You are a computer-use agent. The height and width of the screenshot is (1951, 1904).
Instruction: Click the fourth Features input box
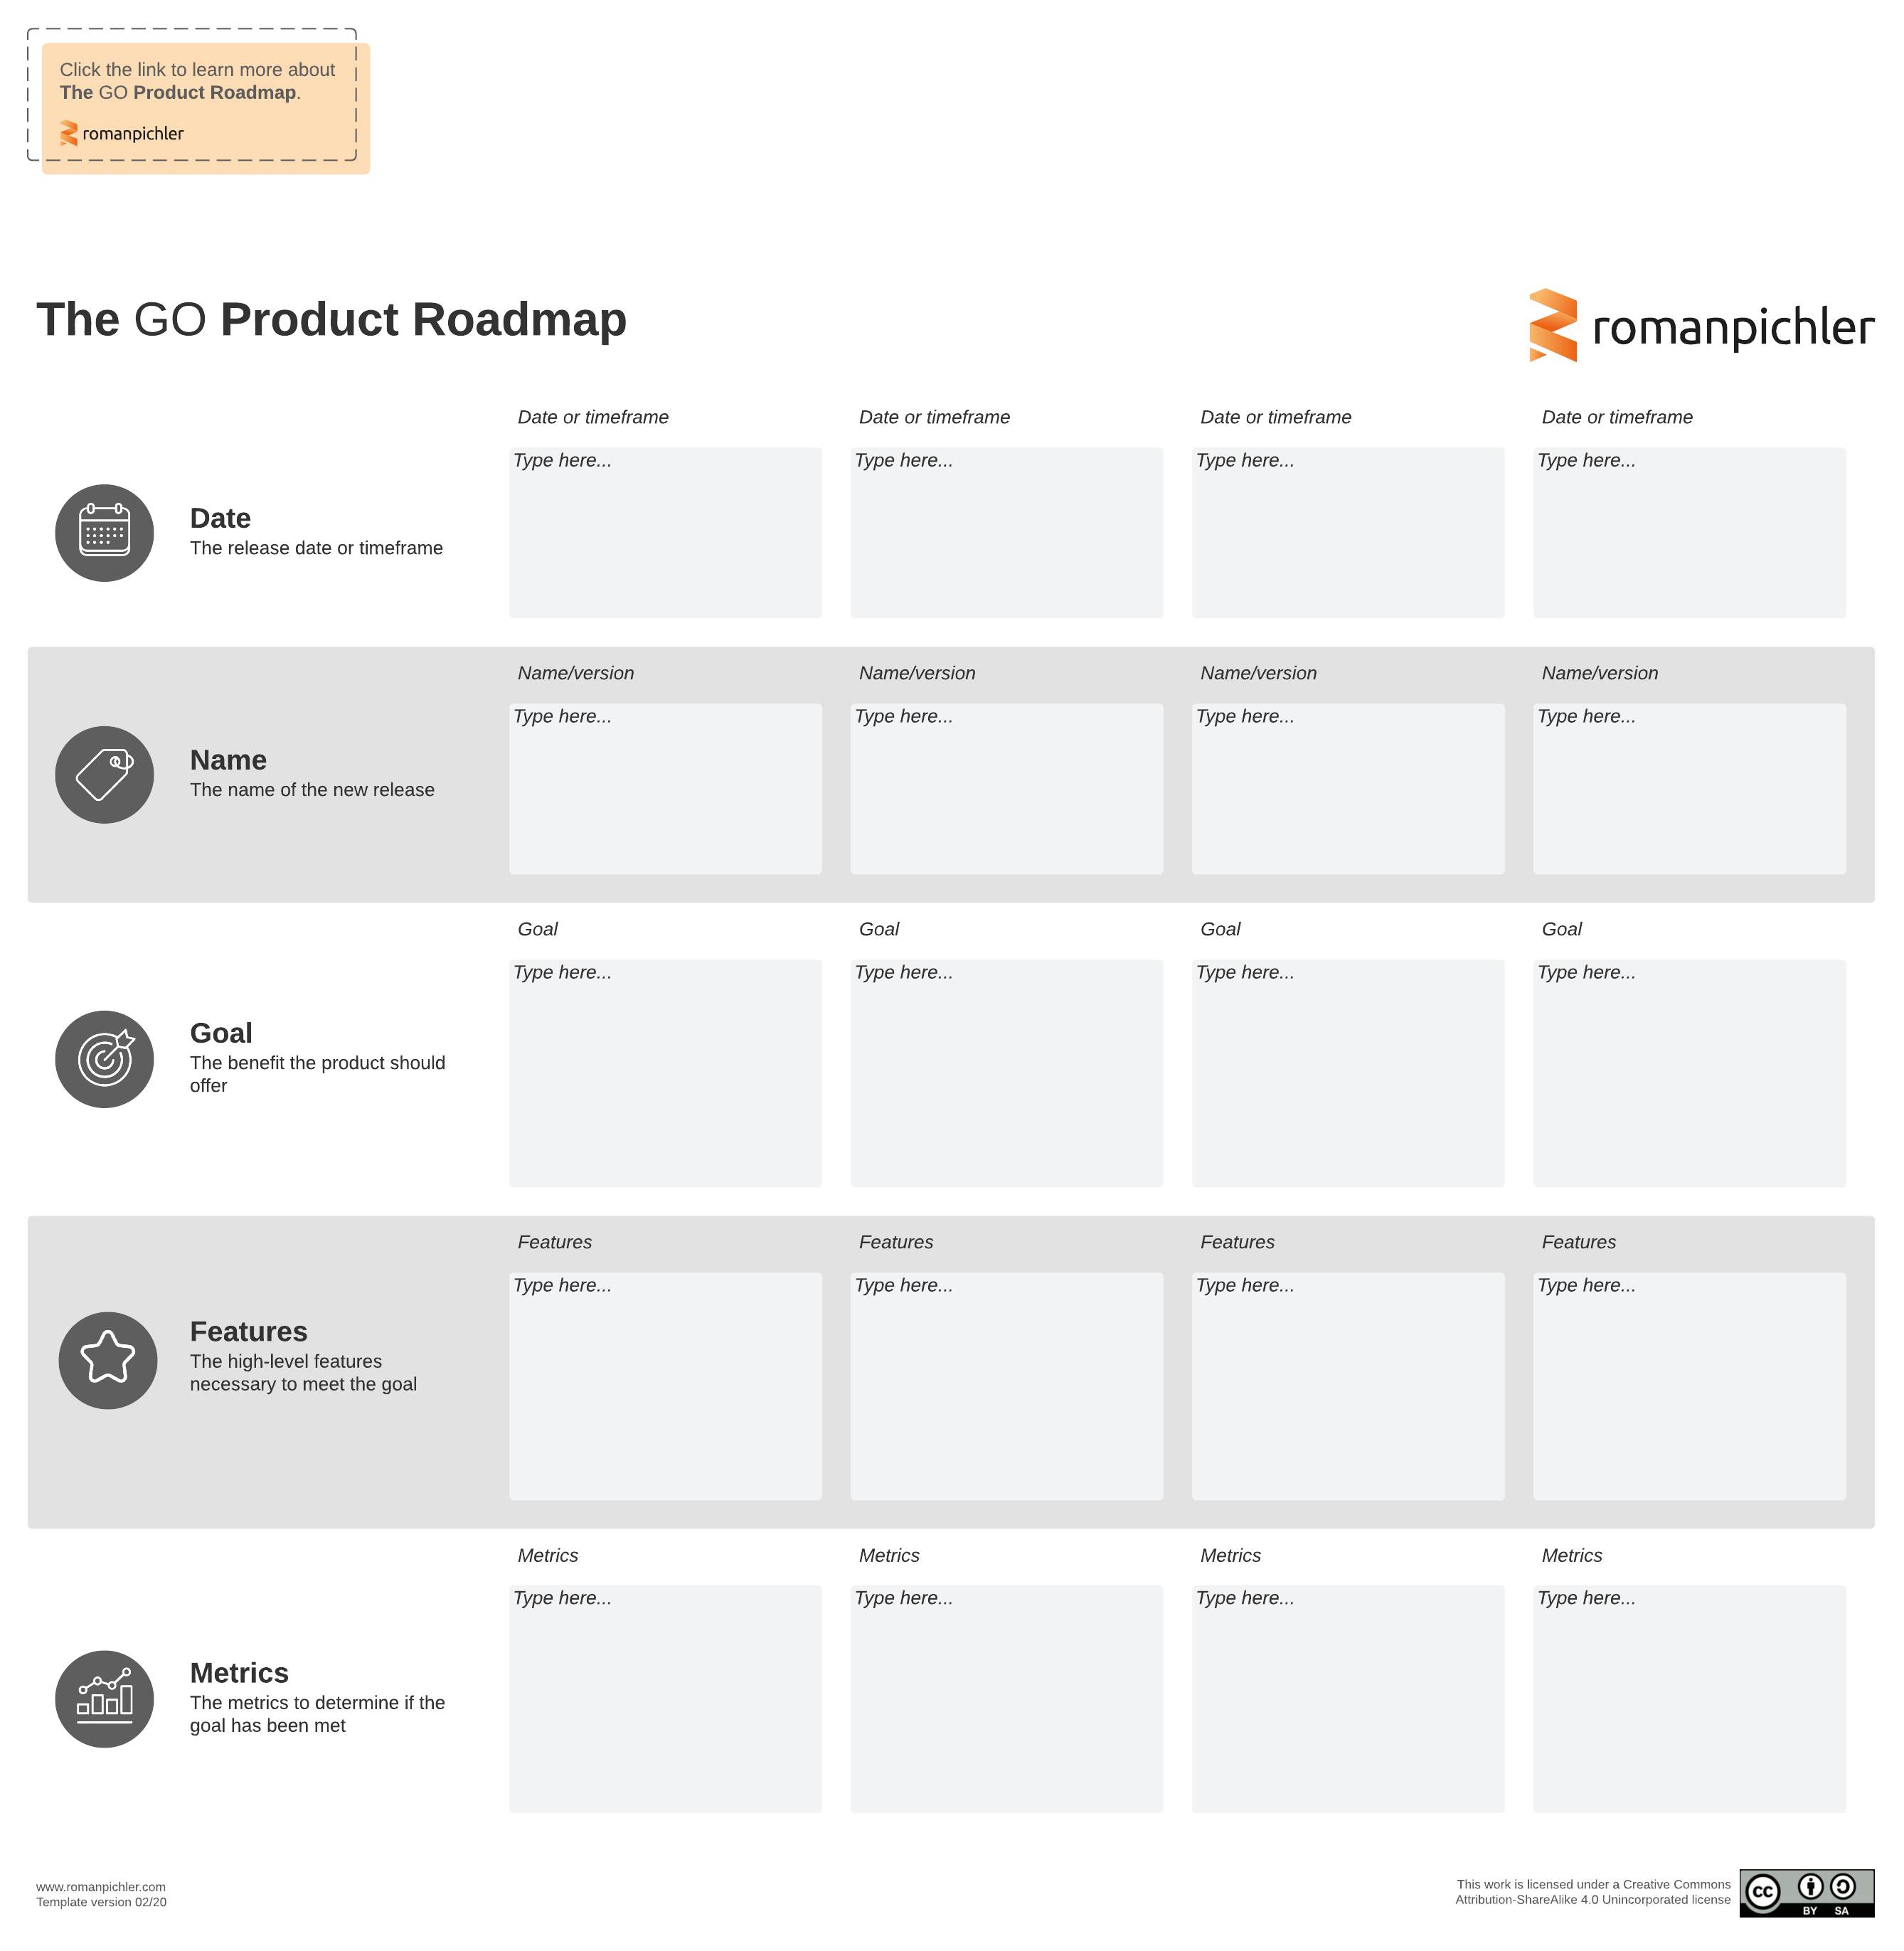point(1689,1386)
